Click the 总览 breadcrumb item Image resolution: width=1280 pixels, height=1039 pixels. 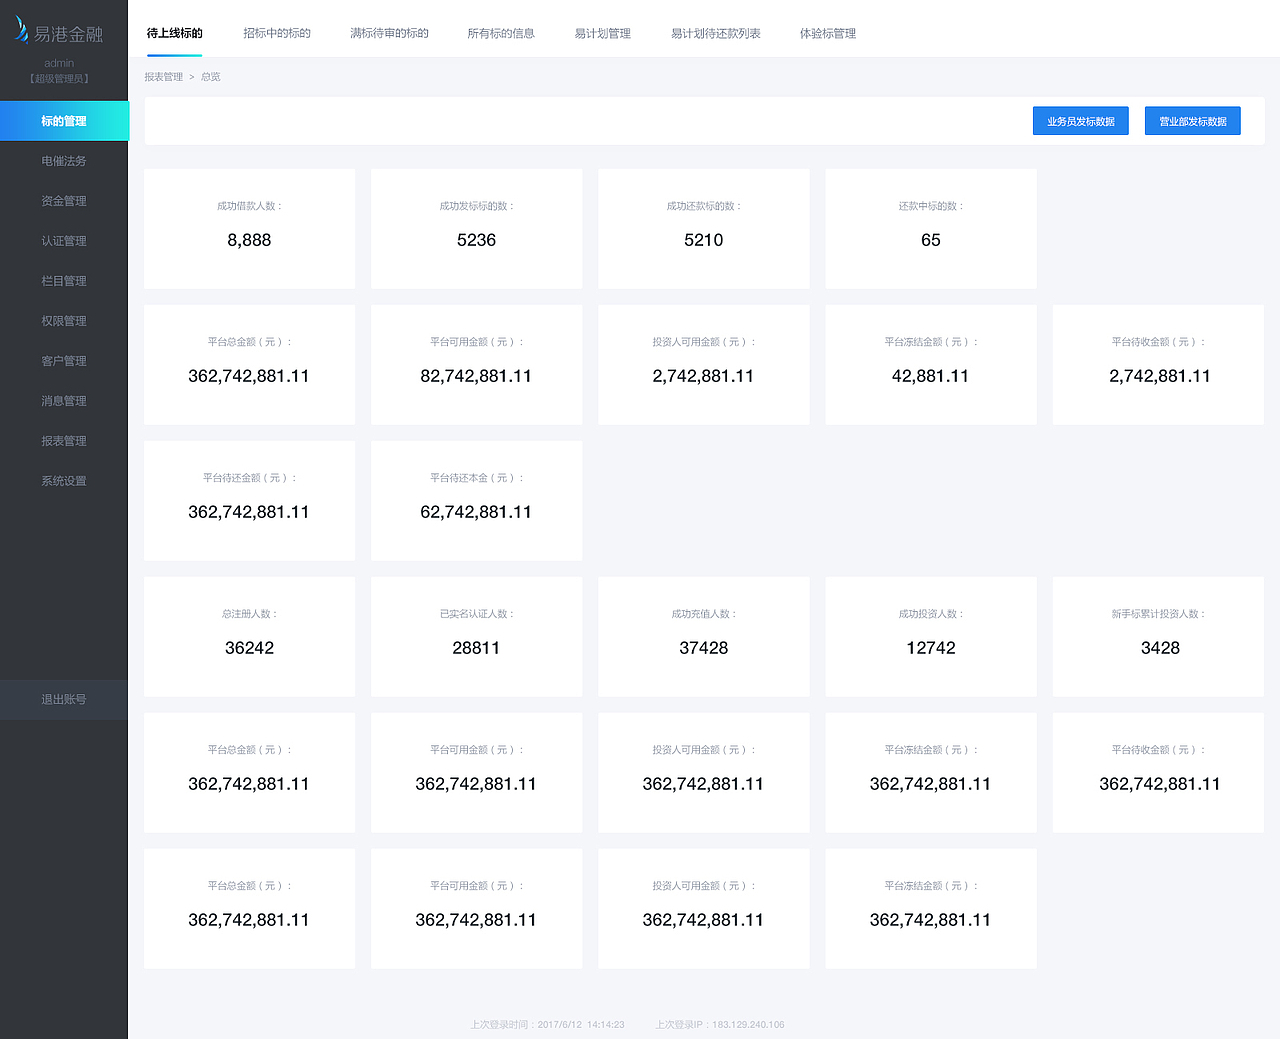point(210,77)
